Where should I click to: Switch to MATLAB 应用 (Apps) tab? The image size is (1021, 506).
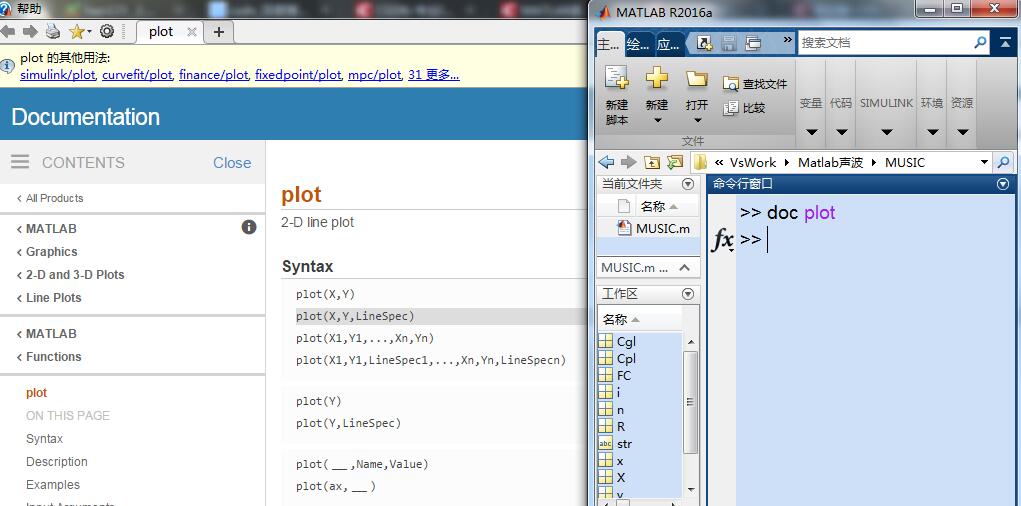pos(667,44)
